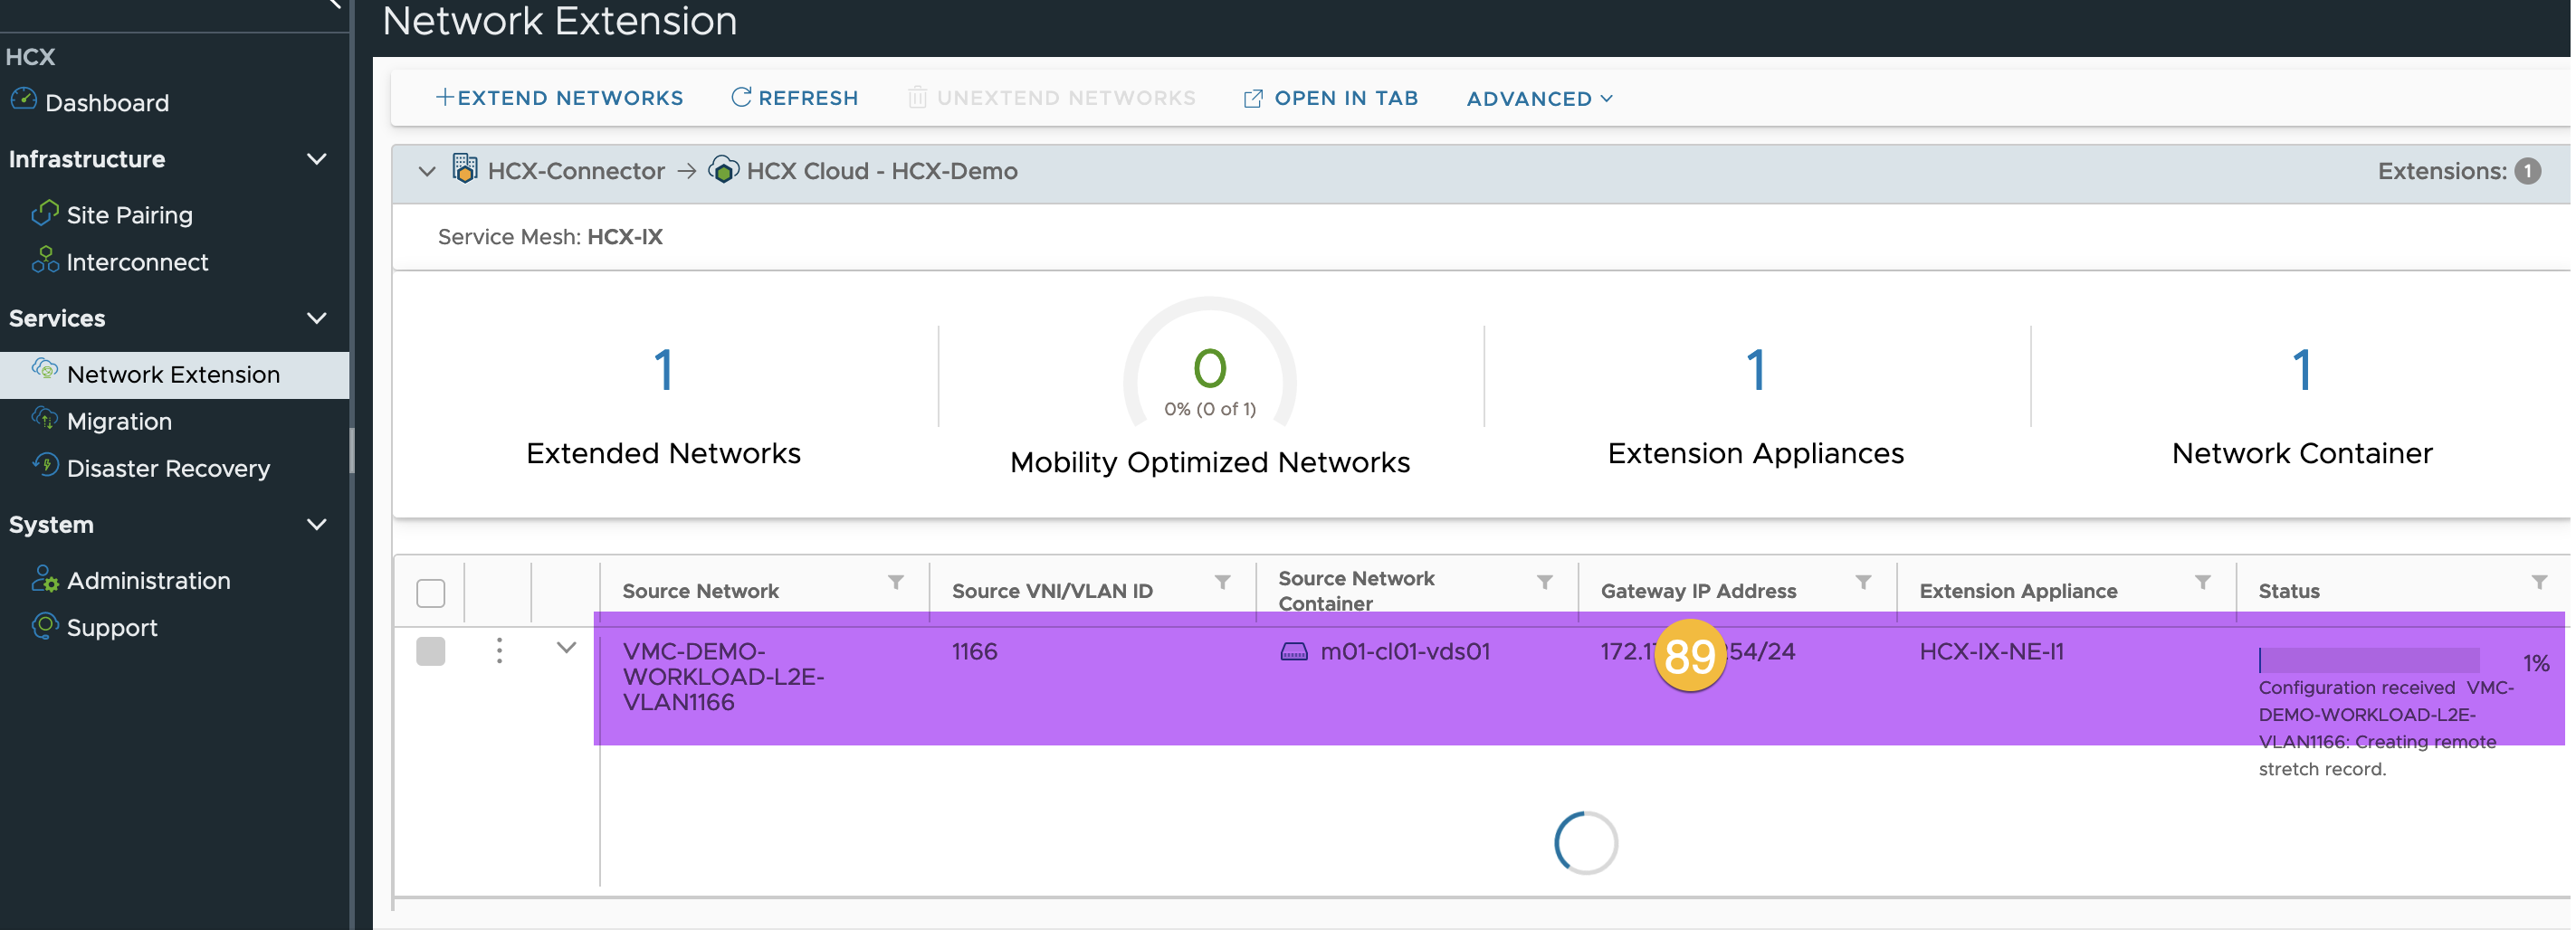
Task: Click the VLAN ID 1166 cell
Action: click(975, 652)
